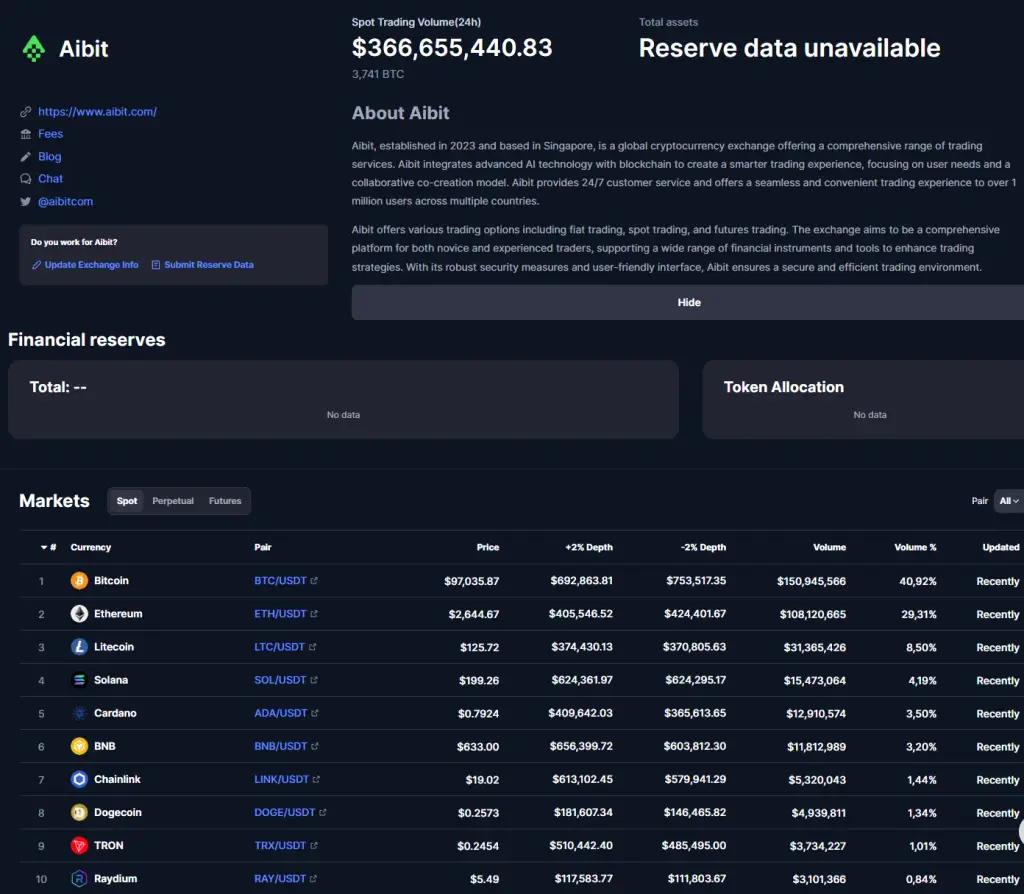This screenshot has height=894, width=1024.
Task: Open the ADA/USDT pair link
Action: click(x=281, y=713)
